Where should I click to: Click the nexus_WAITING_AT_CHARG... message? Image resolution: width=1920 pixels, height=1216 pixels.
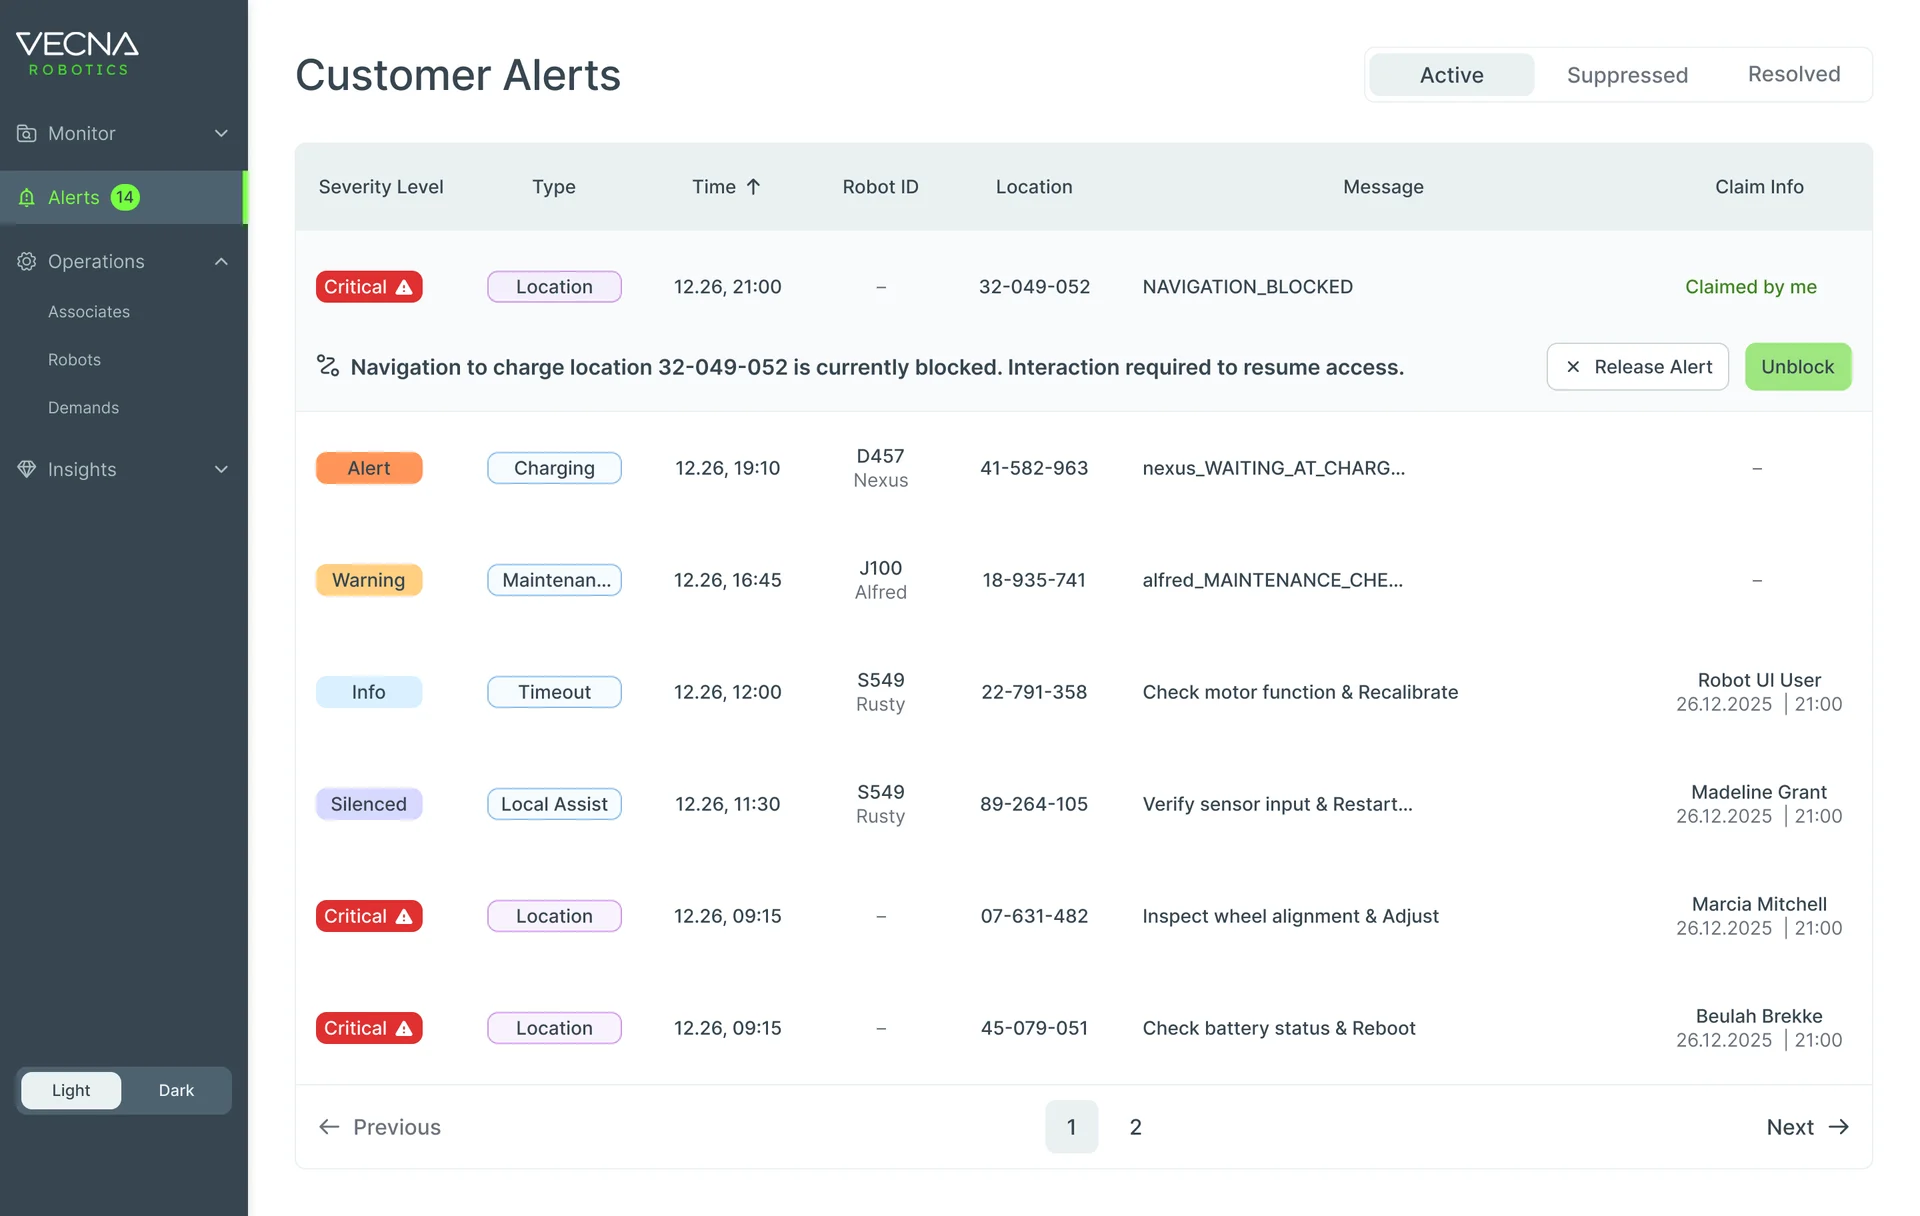pos(1274,468)
